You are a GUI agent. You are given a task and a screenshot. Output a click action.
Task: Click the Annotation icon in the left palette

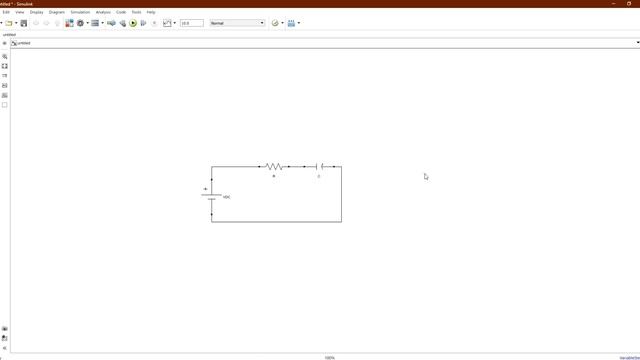point(4,86)
